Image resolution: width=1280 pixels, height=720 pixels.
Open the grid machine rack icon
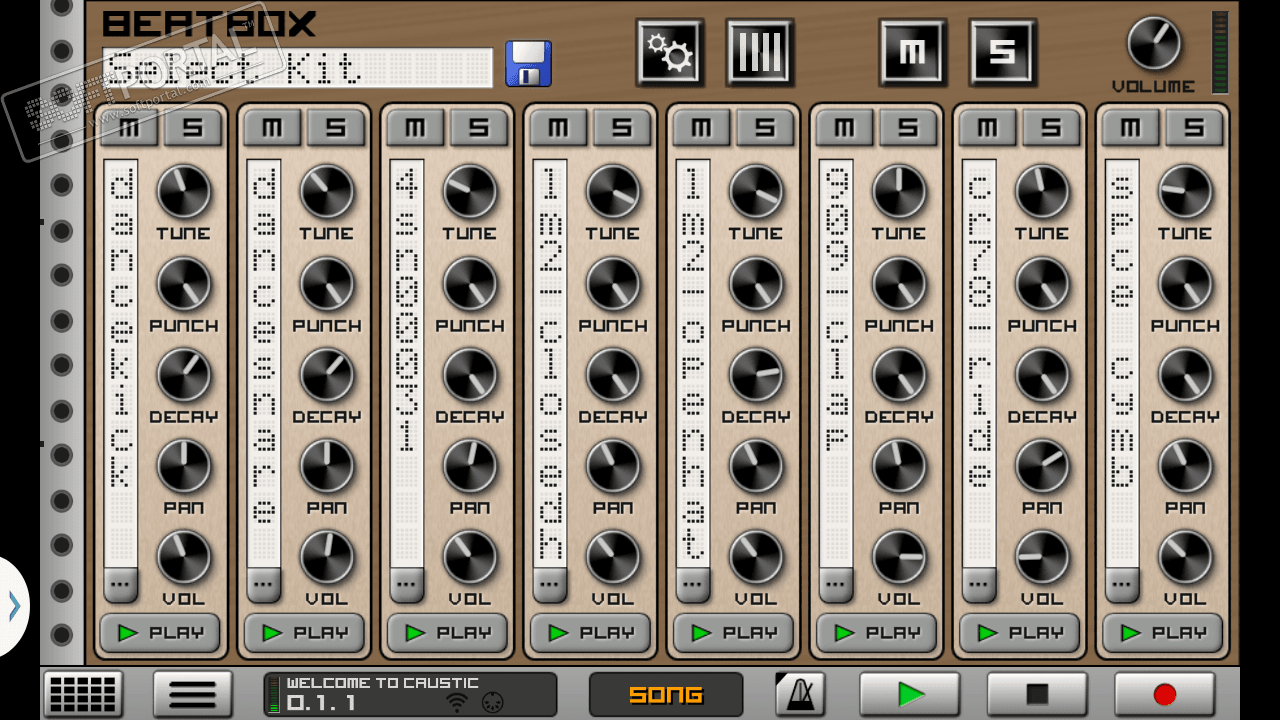point(83,694)
